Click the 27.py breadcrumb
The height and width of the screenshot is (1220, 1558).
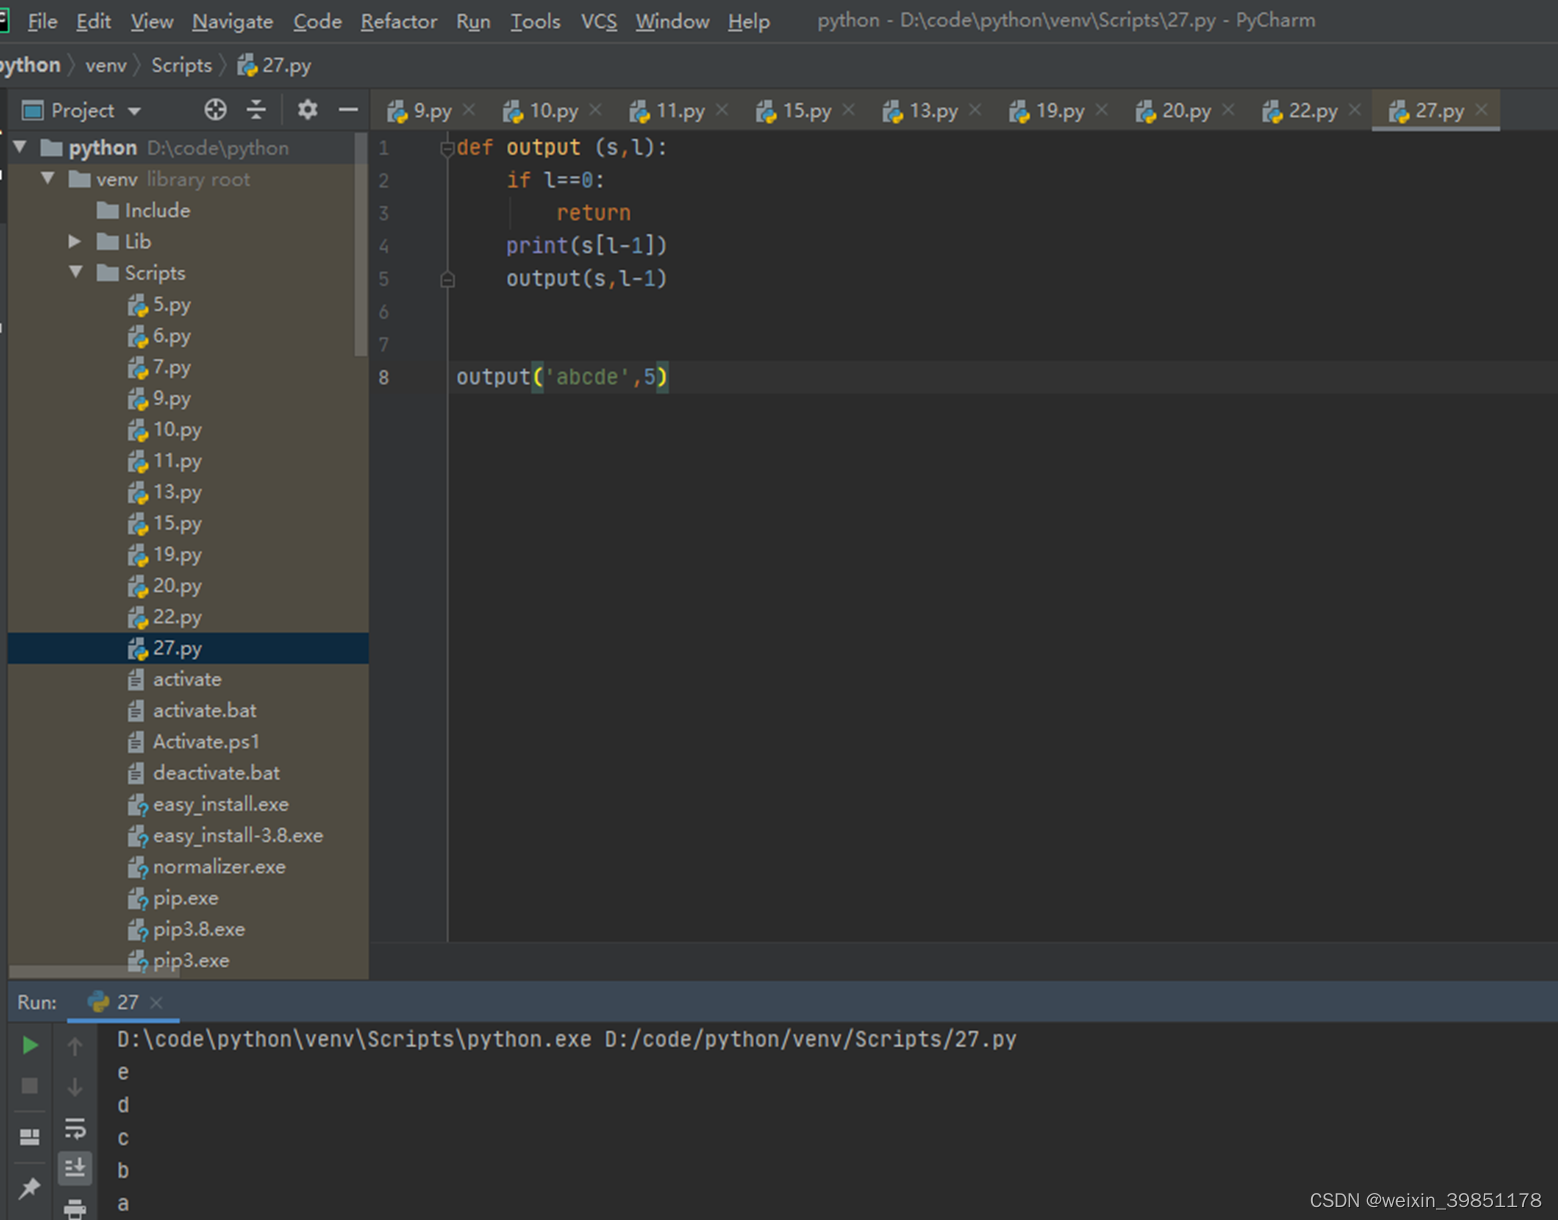point(274,65)
